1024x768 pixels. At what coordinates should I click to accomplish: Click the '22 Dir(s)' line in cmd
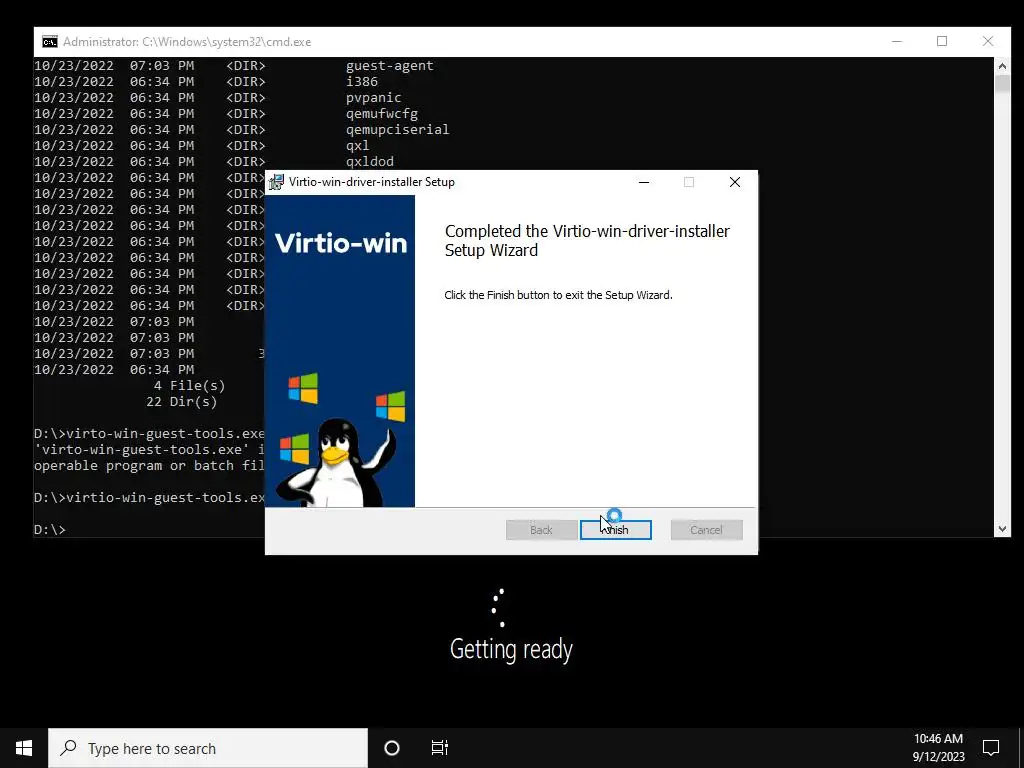(182, 402)
